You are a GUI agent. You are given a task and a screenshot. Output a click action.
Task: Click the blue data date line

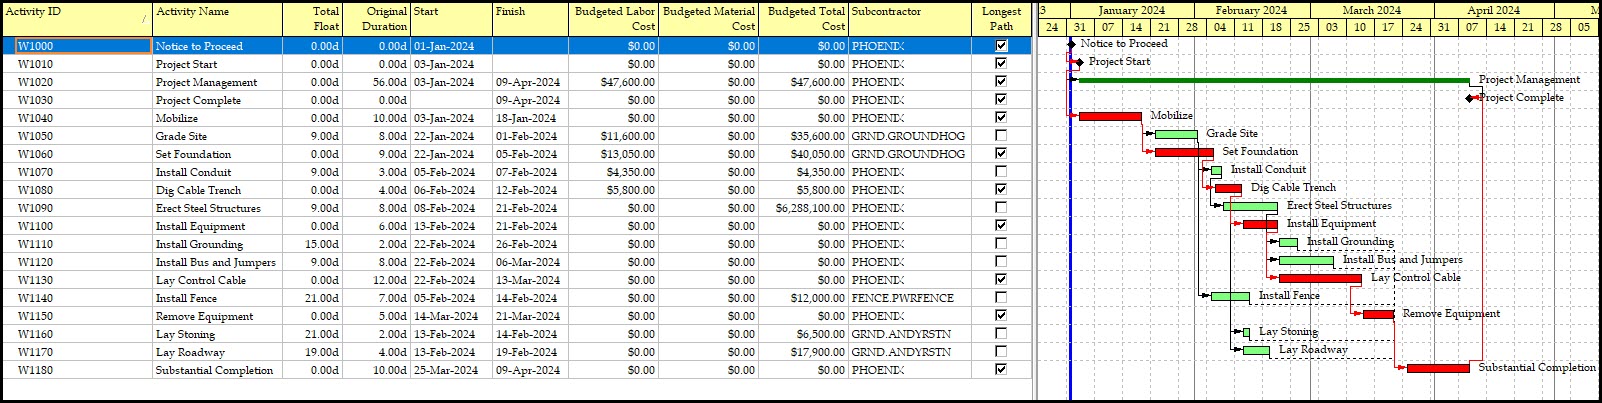click(1070, 250)
